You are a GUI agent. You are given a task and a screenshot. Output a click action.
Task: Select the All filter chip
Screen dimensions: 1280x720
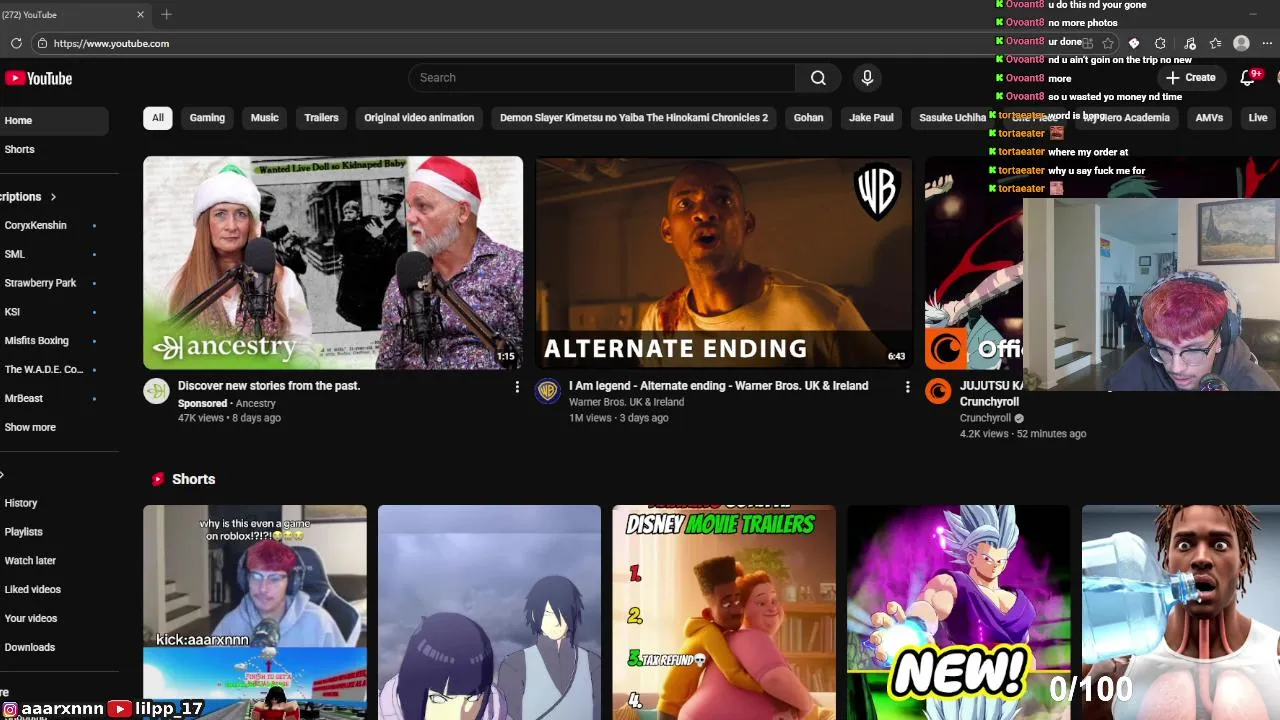tap(158, 118)
